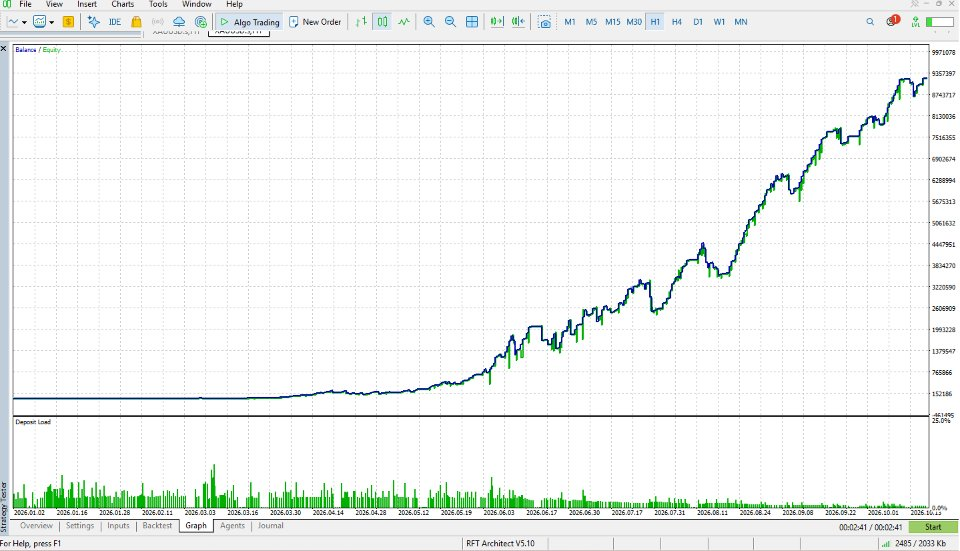Open the Market shopping bag icon
The image size is (960, 551).
coord(136,22)
